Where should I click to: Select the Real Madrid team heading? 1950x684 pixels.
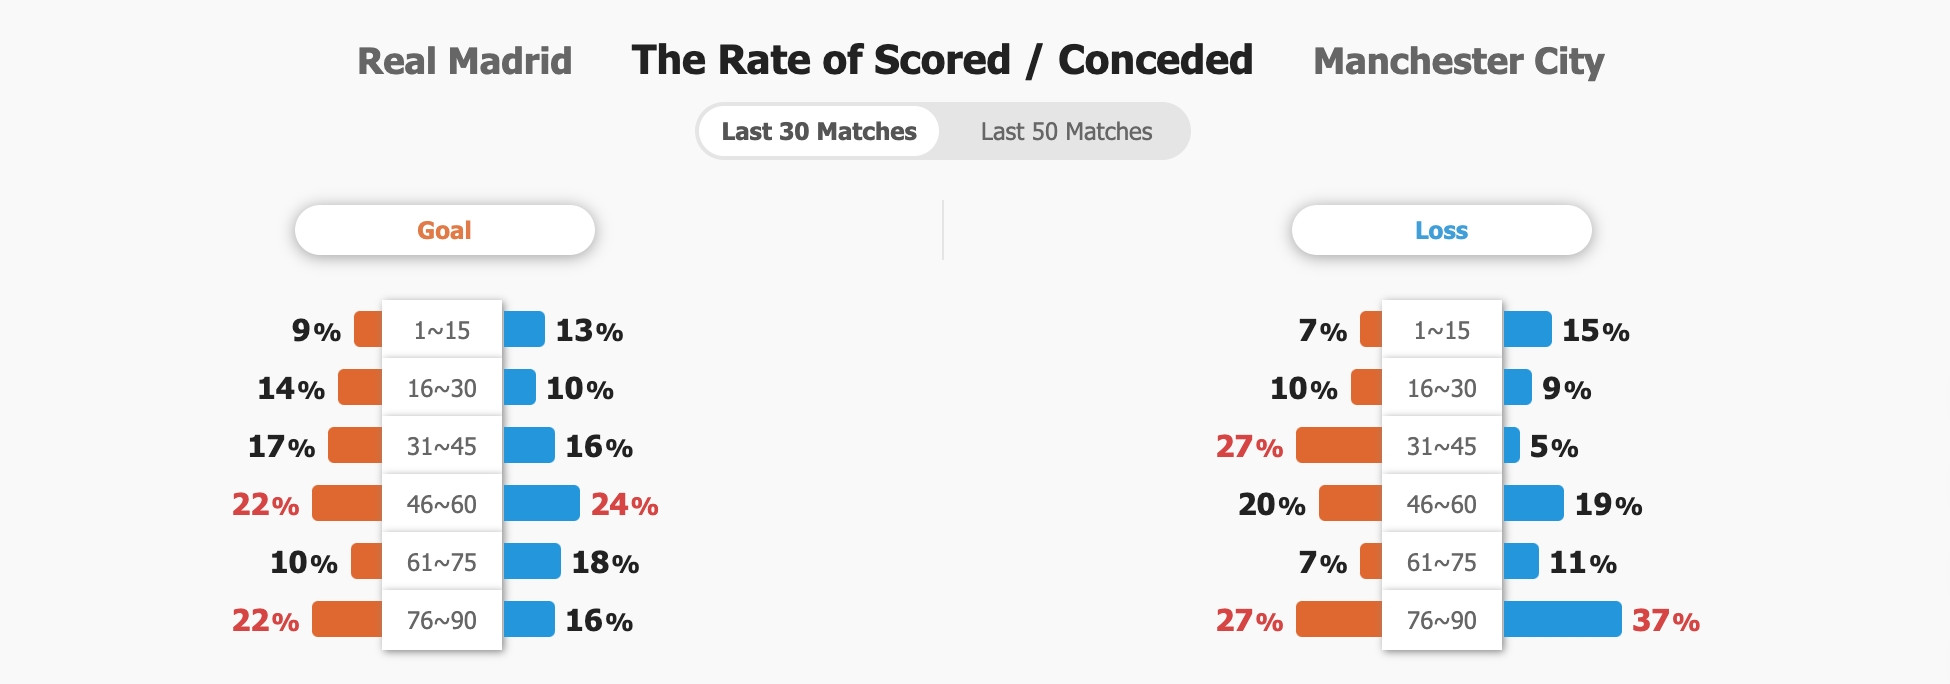click(x=465, y=61)
